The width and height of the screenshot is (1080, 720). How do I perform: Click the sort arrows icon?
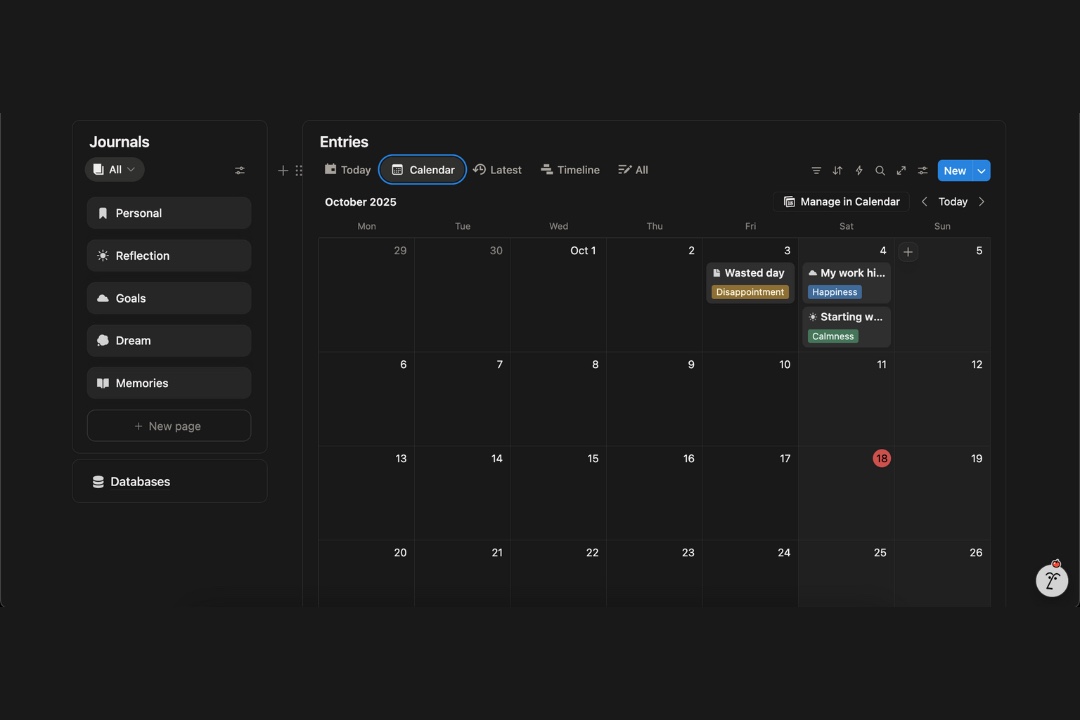tap(837, 171)
